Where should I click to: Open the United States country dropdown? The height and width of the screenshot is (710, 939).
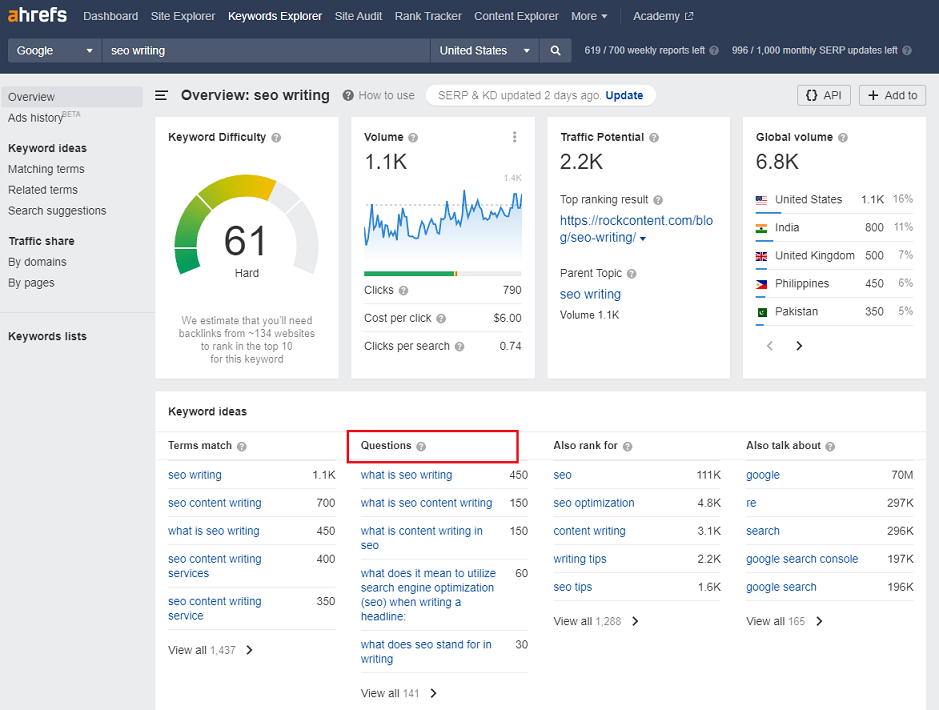click(486, 50)
